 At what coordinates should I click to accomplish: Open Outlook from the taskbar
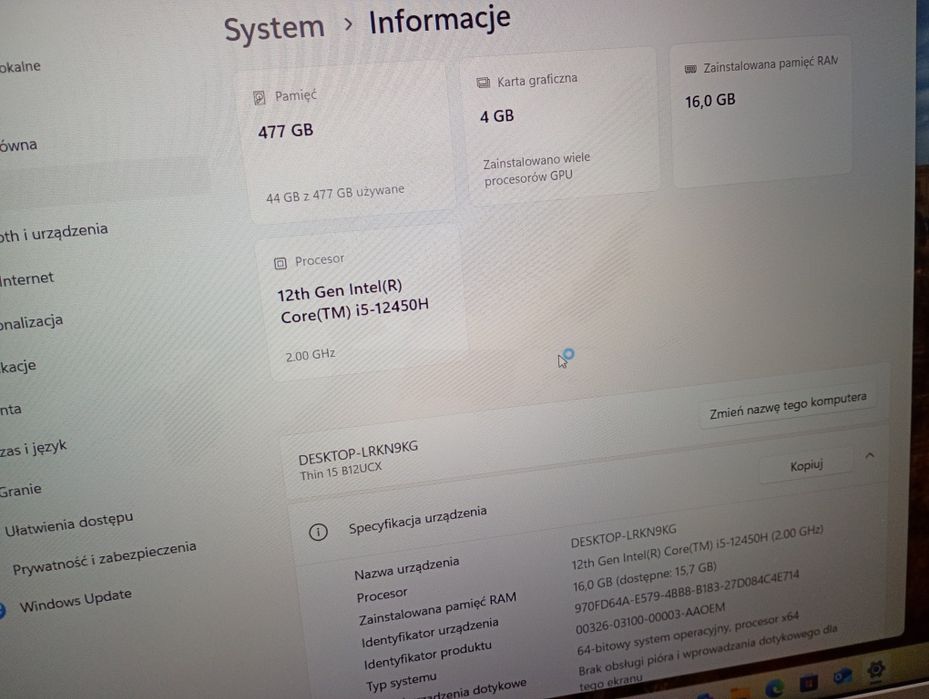[842, 676]
